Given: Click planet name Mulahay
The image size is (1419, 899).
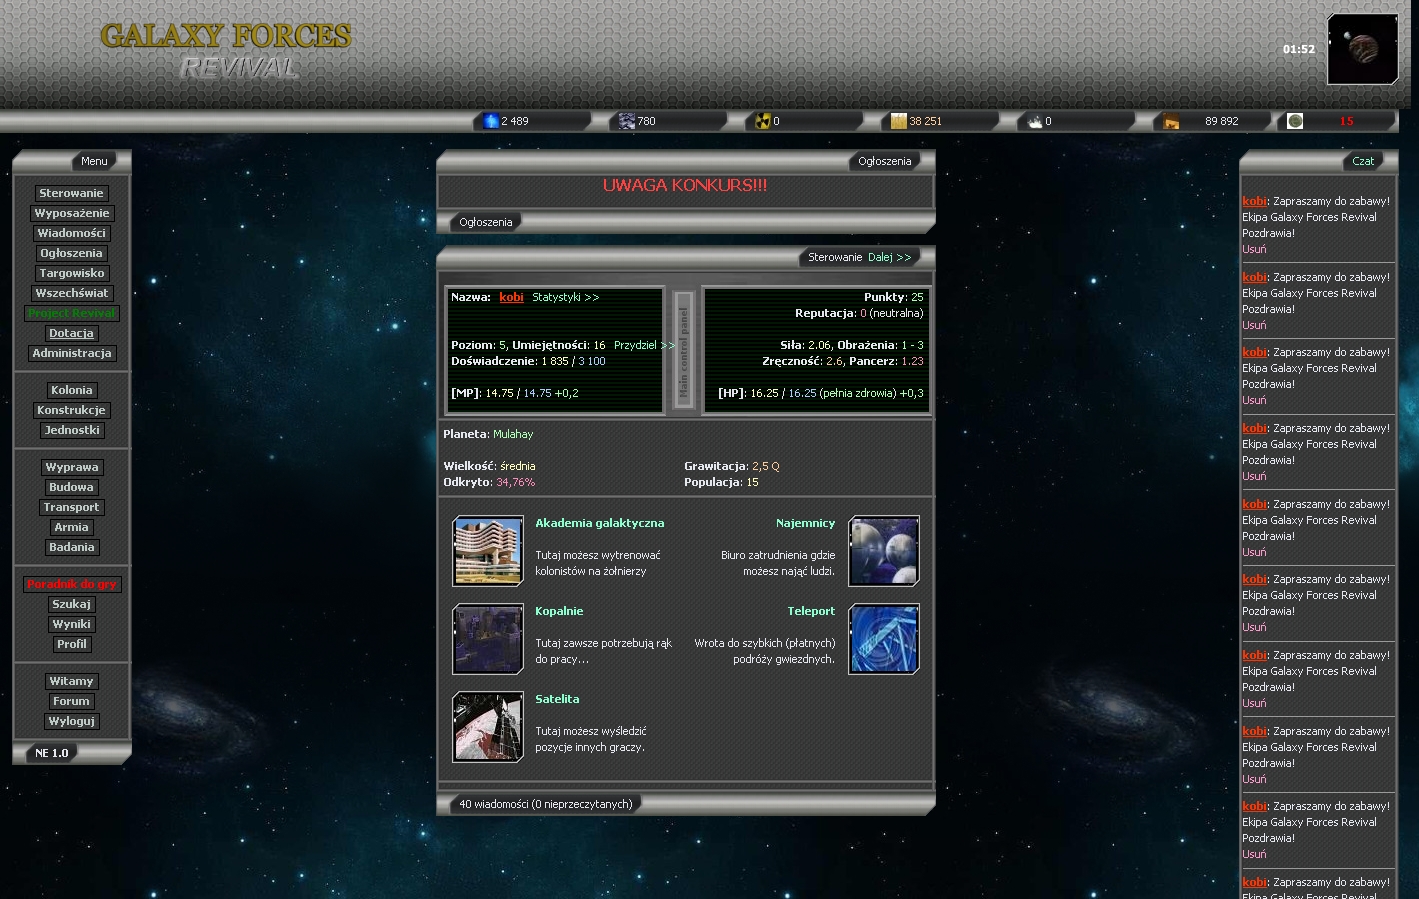Looking at the screenshot, I should click(513, 434).
